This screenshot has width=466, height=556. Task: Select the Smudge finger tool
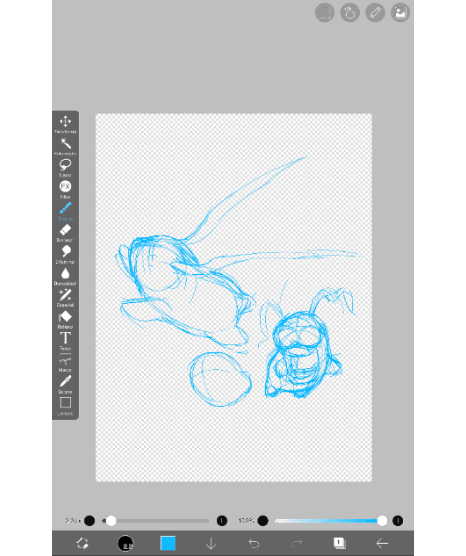pos(65,254)
